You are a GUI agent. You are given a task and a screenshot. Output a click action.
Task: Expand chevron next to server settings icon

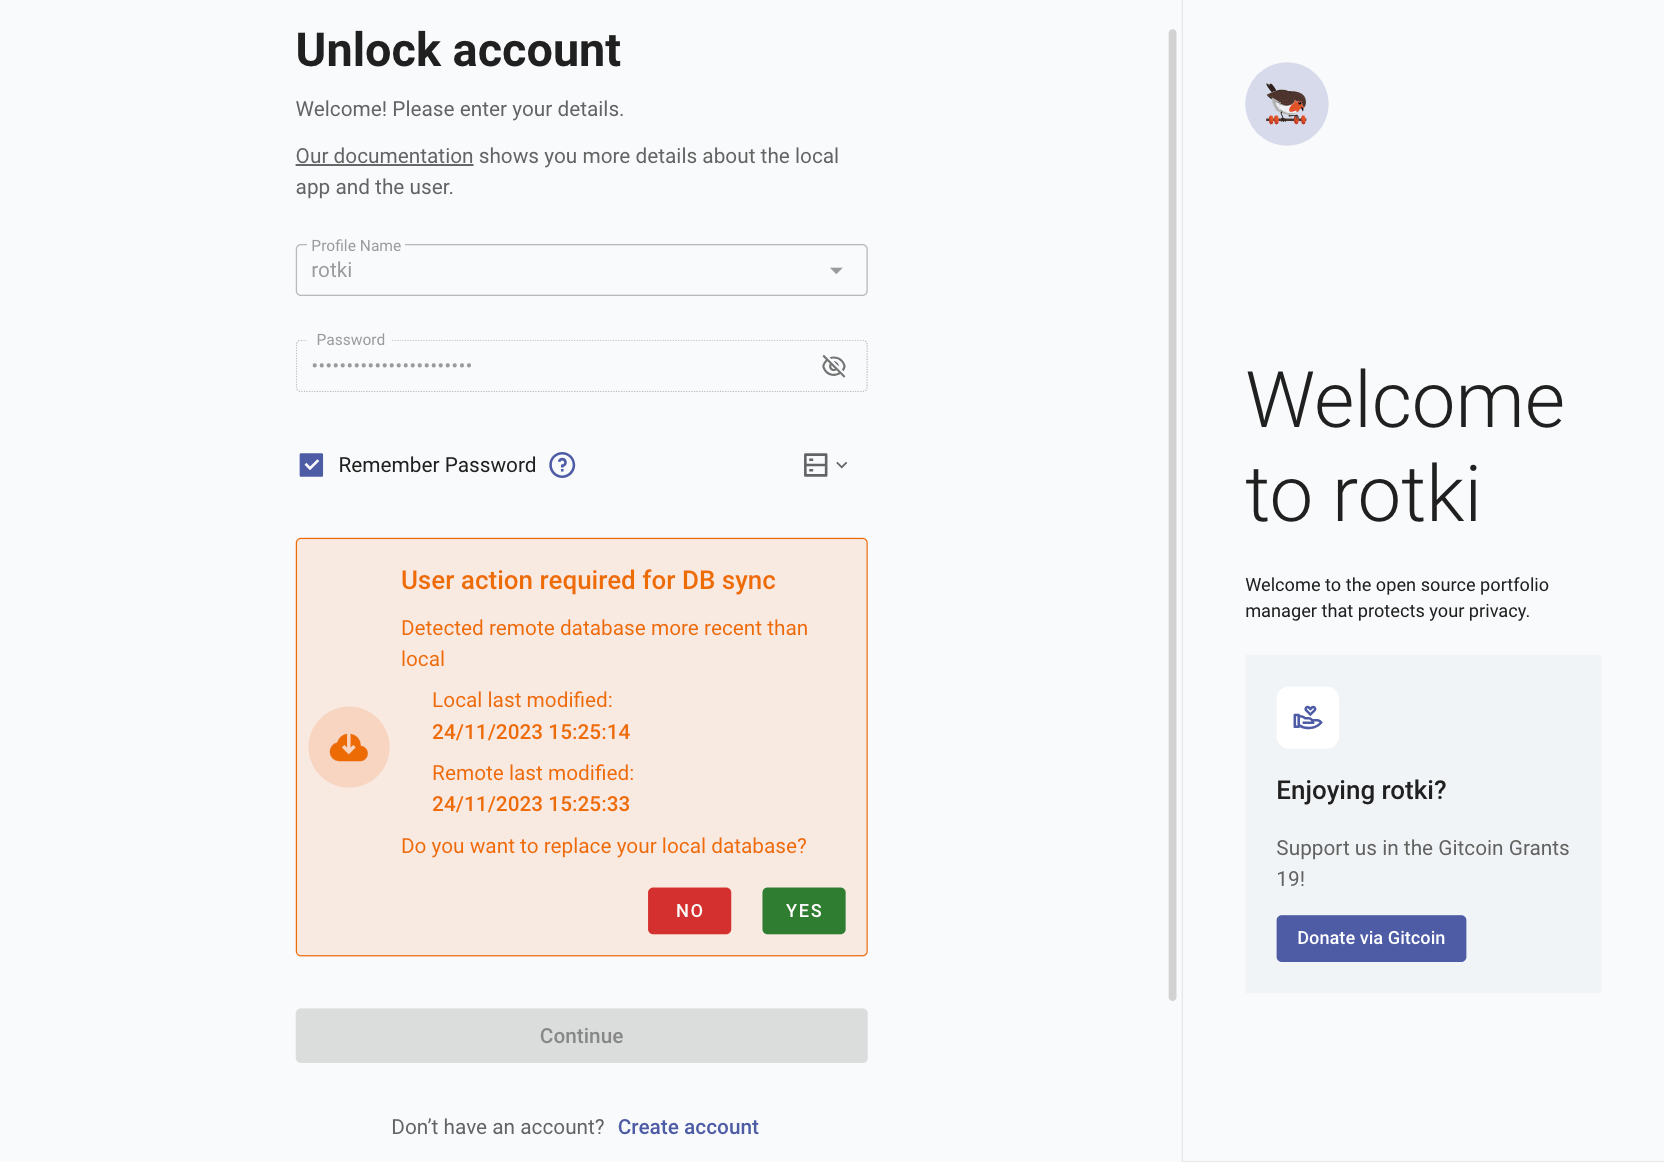pyautogui.click(x=842, y=465)
